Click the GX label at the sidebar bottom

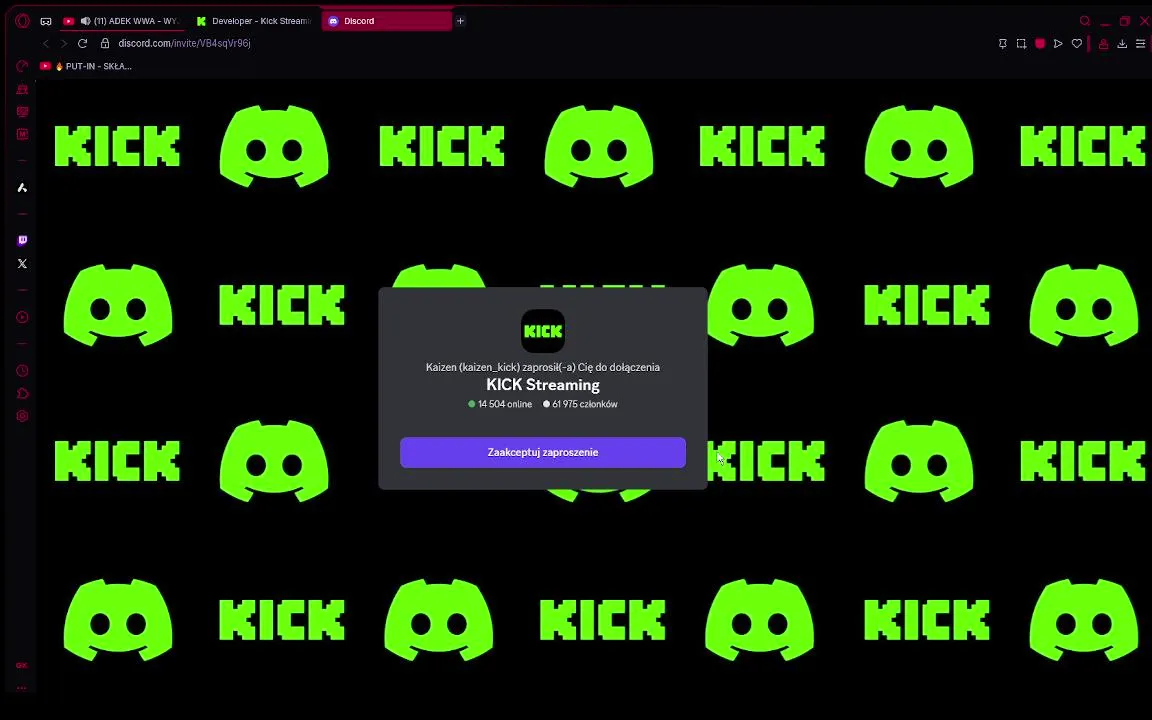(x=21, y=666)
